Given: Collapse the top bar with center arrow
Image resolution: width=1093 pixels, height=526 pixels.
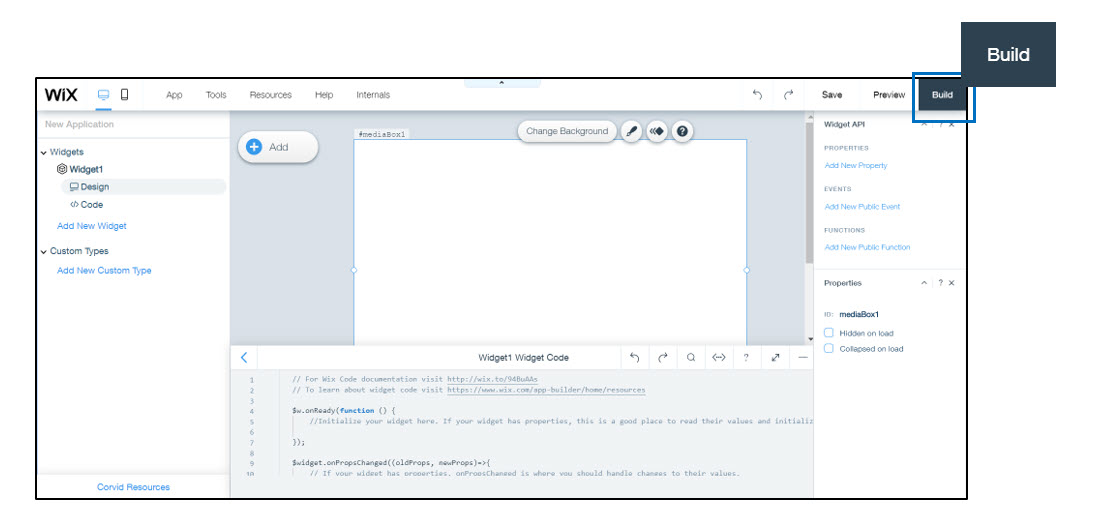Looking at the screenshot, I should 502,83.
